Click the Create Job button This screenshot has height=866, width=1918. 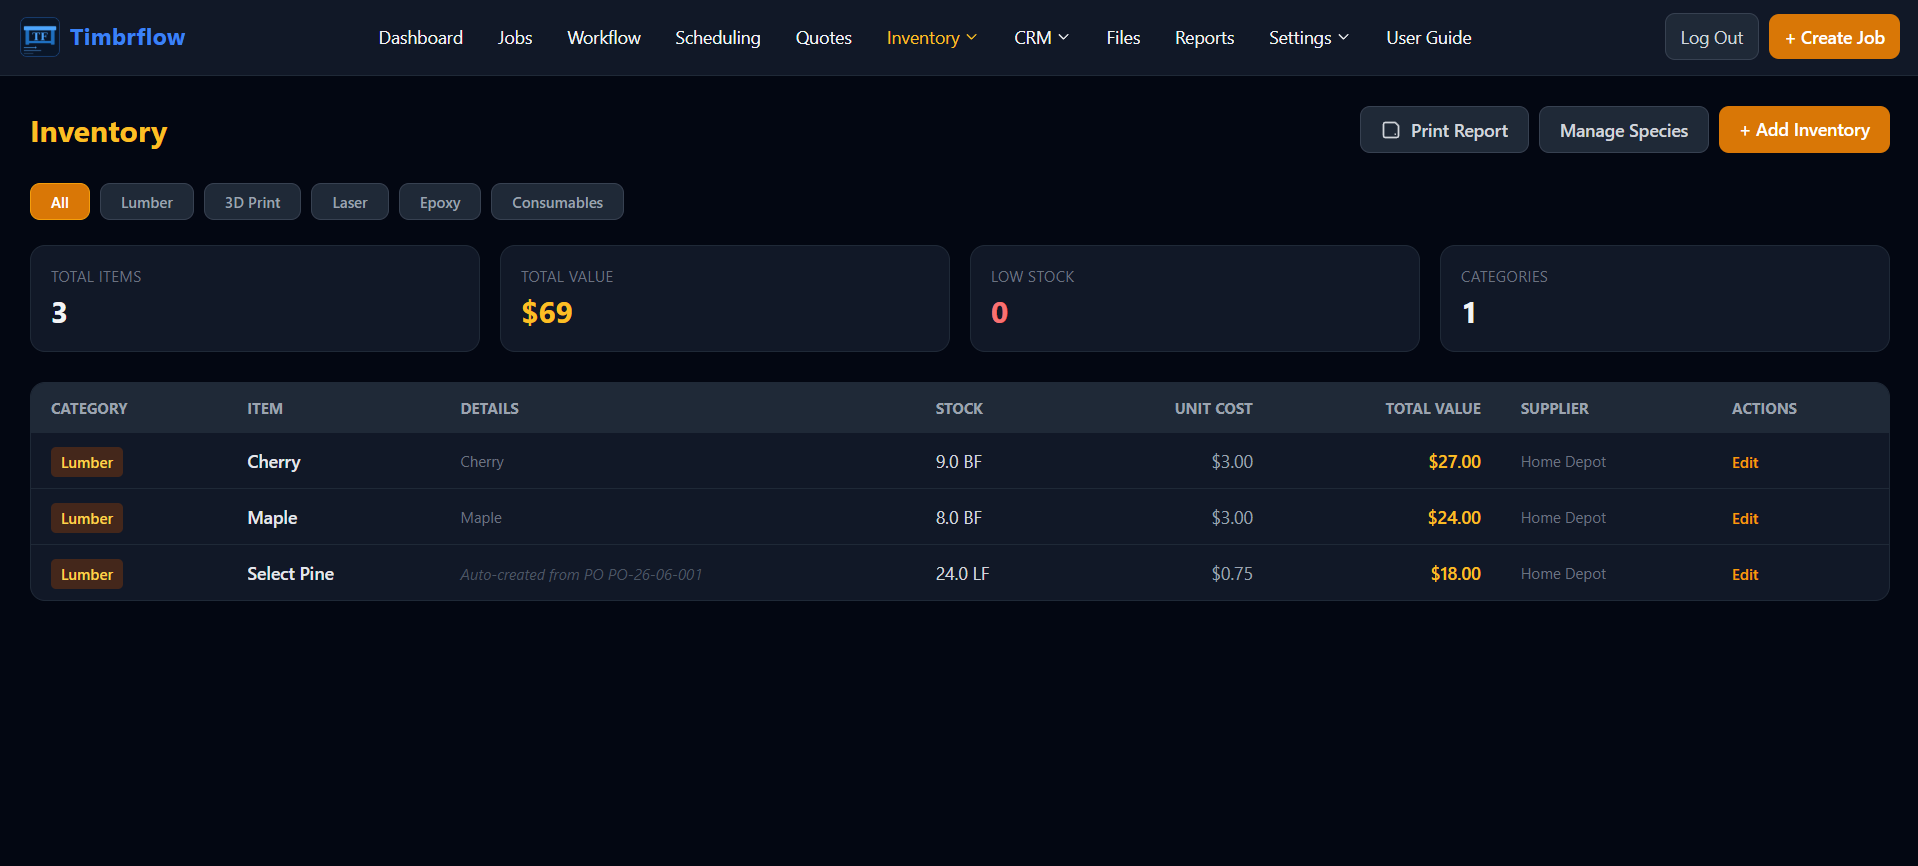[1834, 37]
